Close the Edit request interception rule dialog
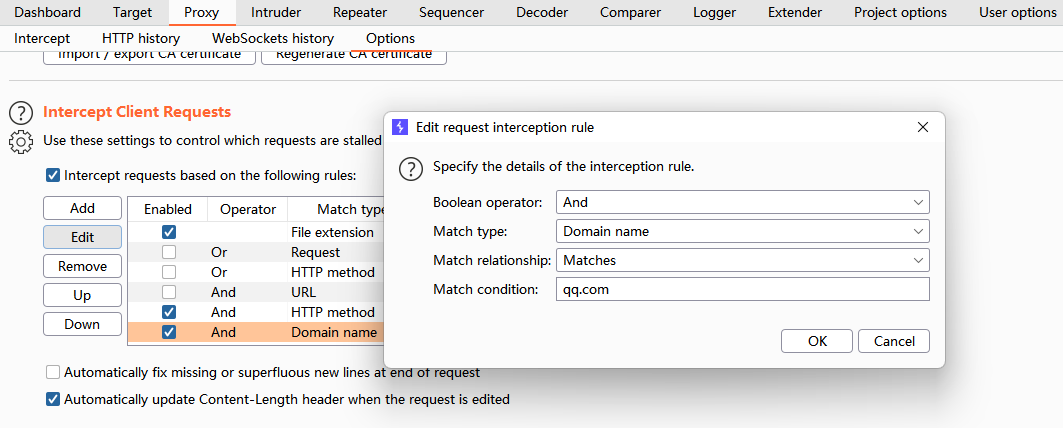This screenshot has width=1063, height=428. pyautogui.click(x=922, y=127)
